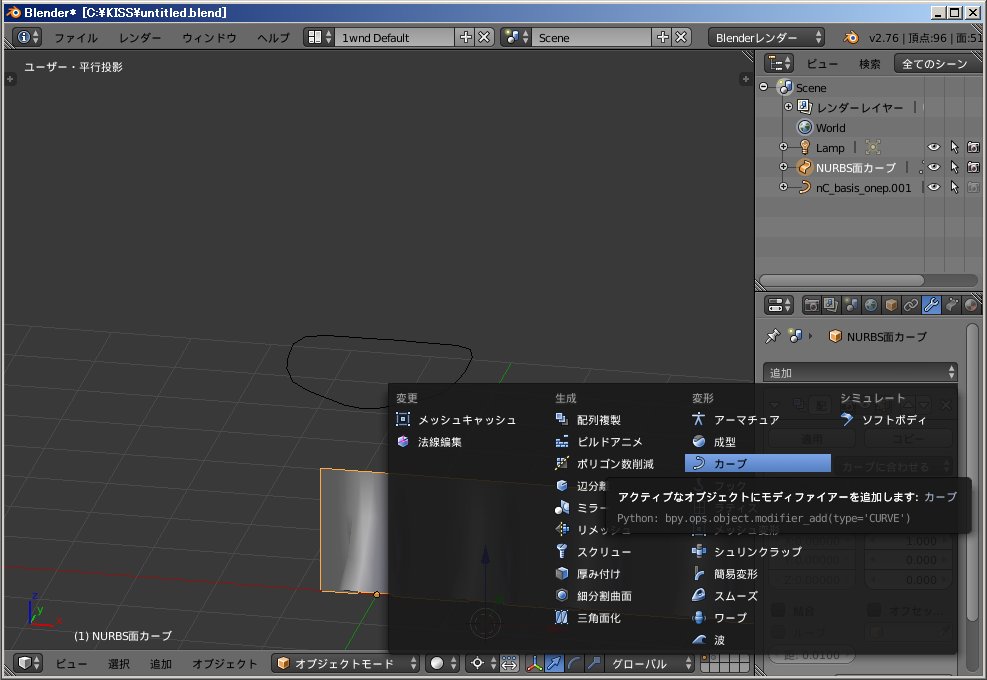Open the pivot point dropdown
This screenshot has width=987, height=680.
click(x=483, y=663)
